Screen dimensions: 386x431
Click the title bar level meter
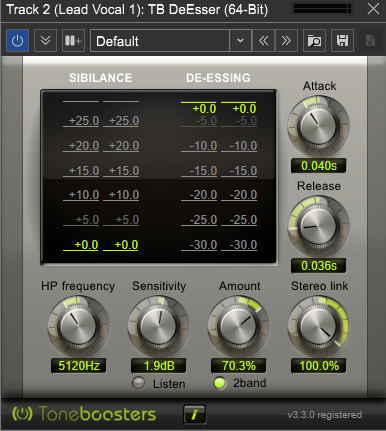click(323, 9)
